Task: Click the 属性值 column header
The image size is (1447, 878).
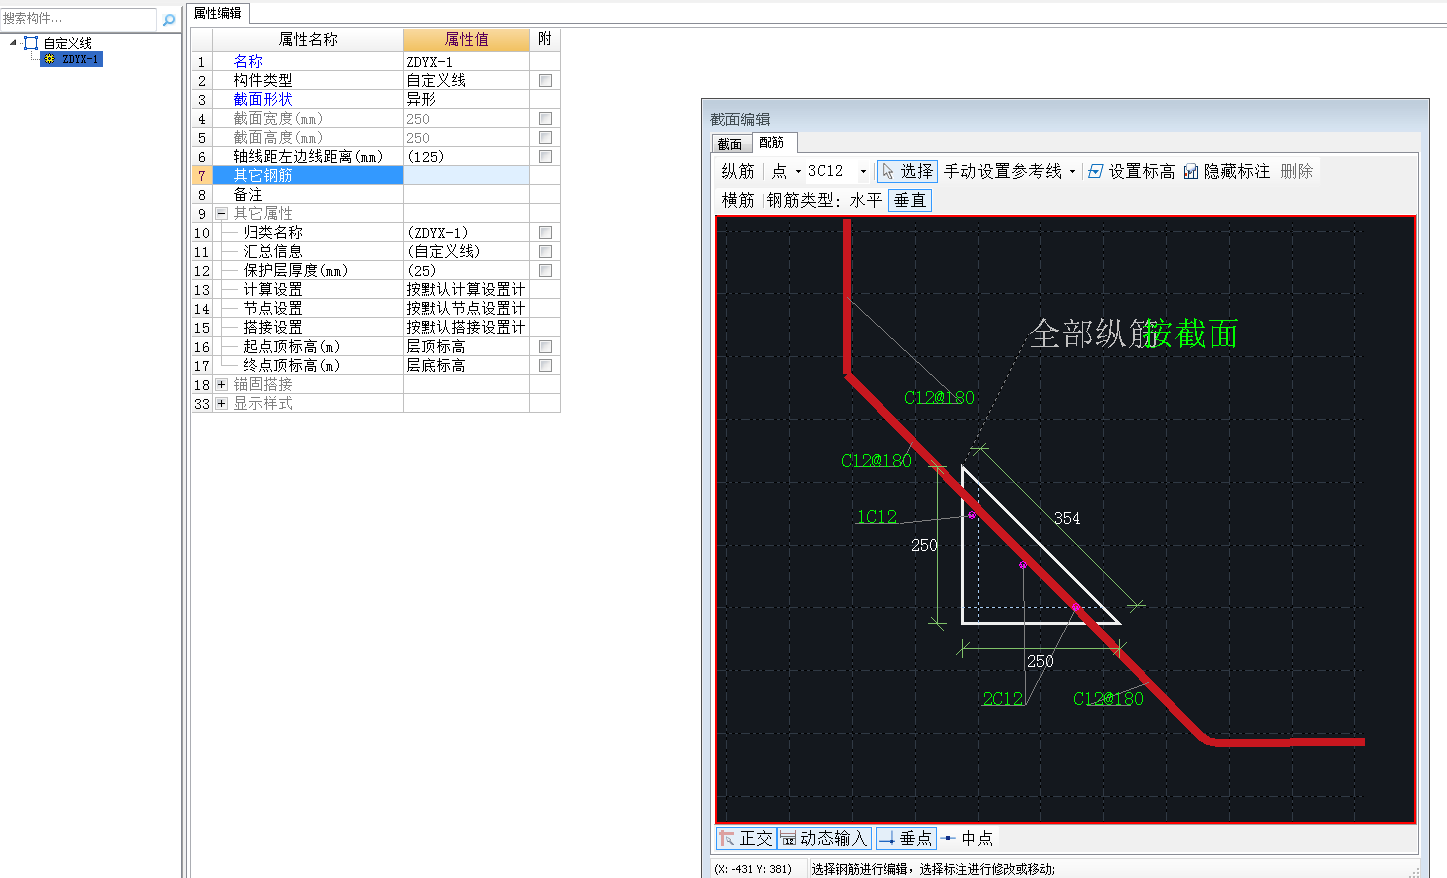Action: click(x=466, y=39)
